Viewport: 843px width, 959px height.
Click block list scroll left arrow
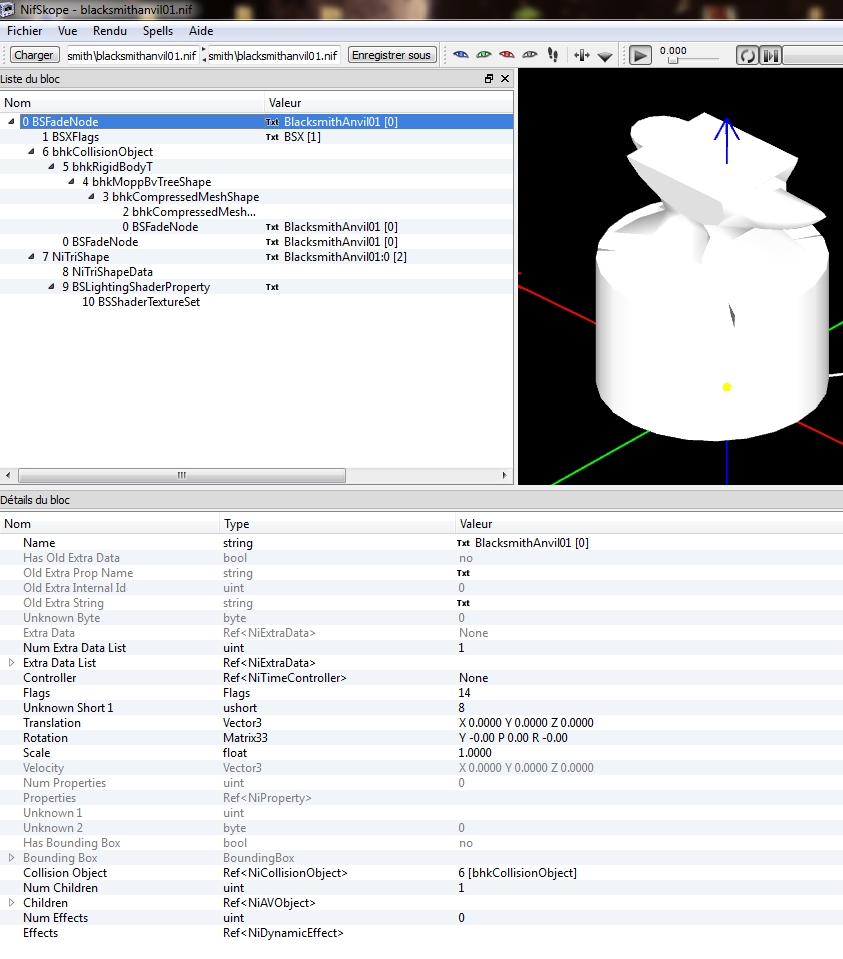8,475
